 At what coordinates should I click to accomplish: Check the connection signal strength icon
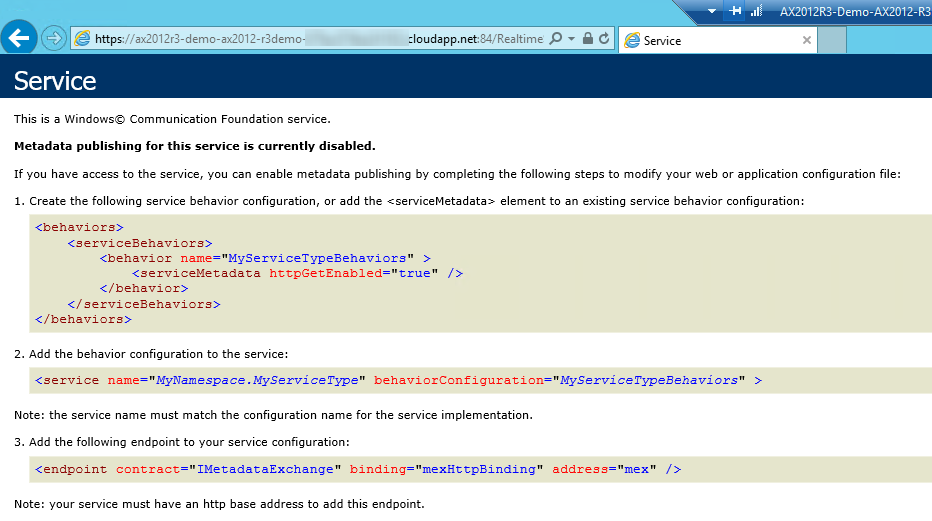click(x=757, y=11)
